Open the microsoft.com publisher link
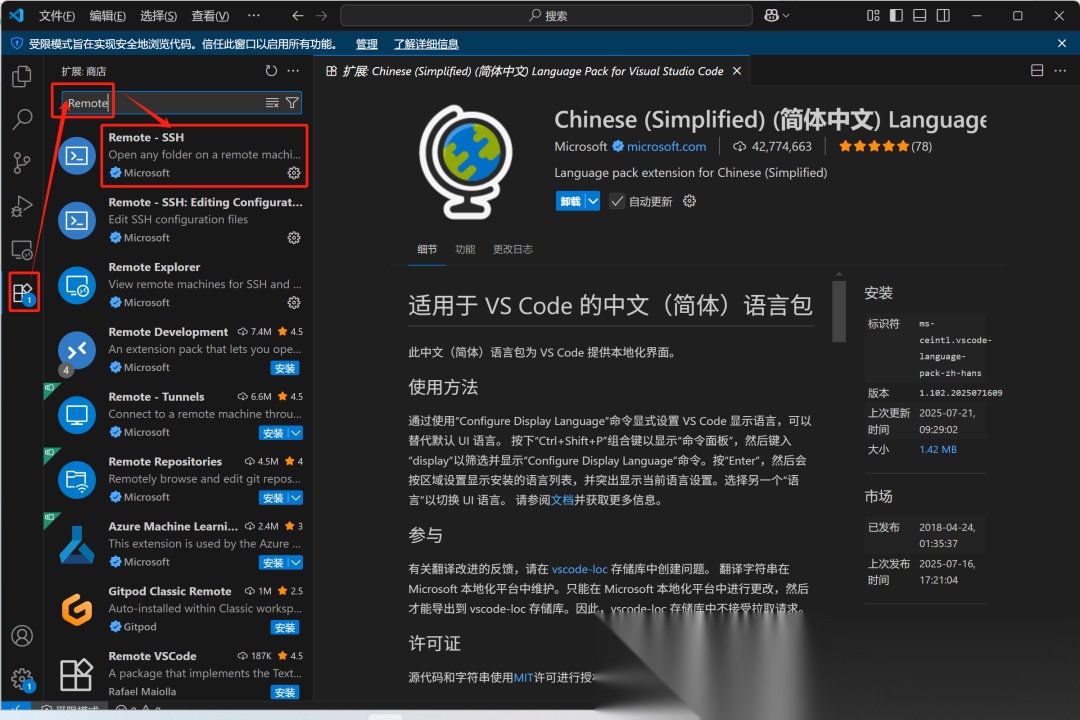 (x=666, y=146)
